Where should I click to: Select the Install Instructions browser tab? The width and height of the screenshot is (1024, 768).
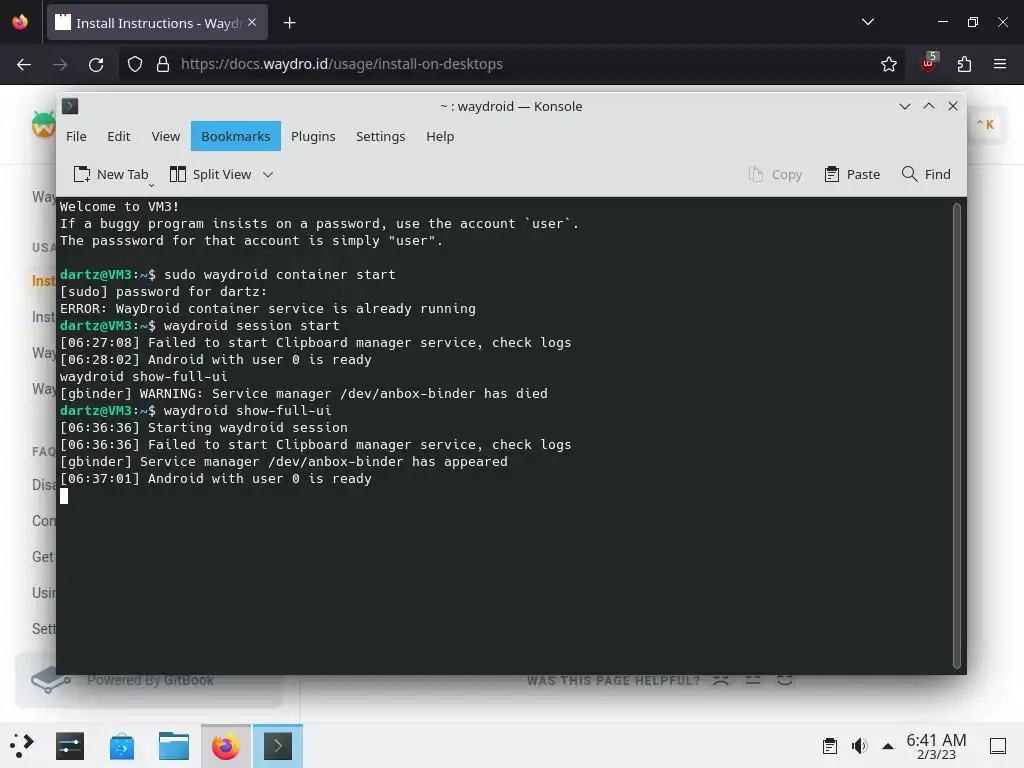157,23
